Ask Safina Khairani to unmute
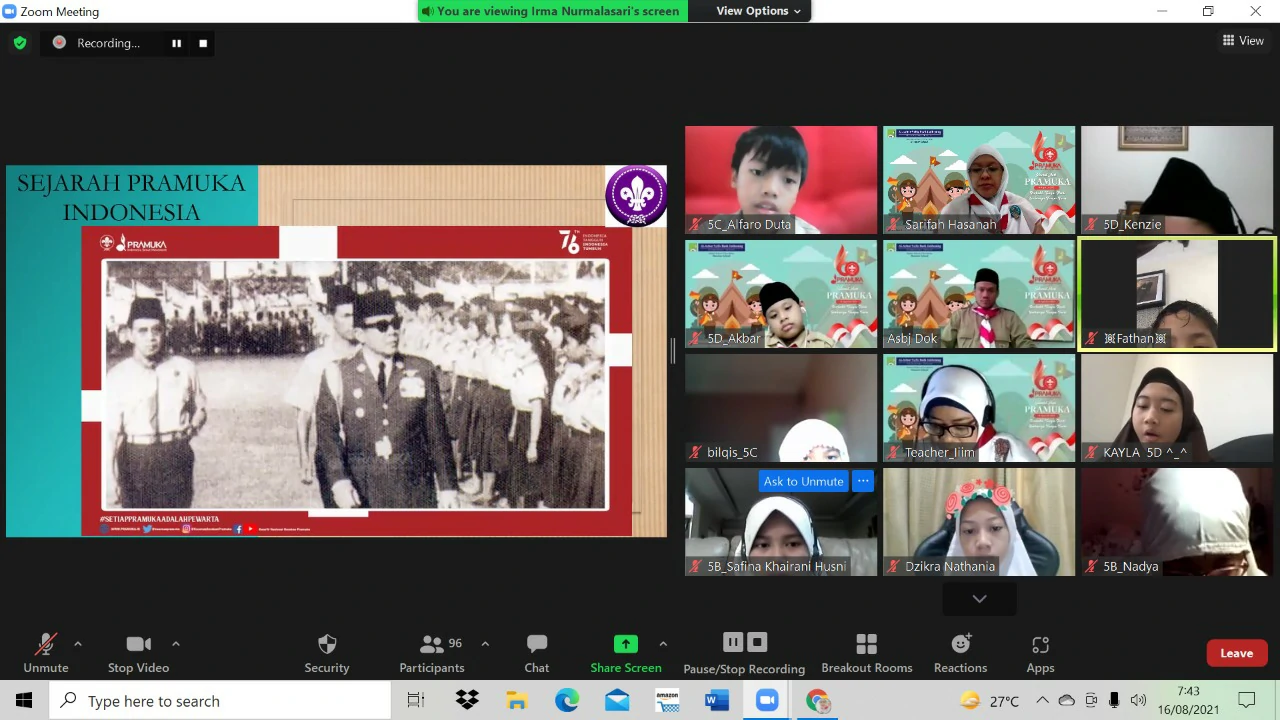Screen dimensions: 1280x720 point(803,481)
